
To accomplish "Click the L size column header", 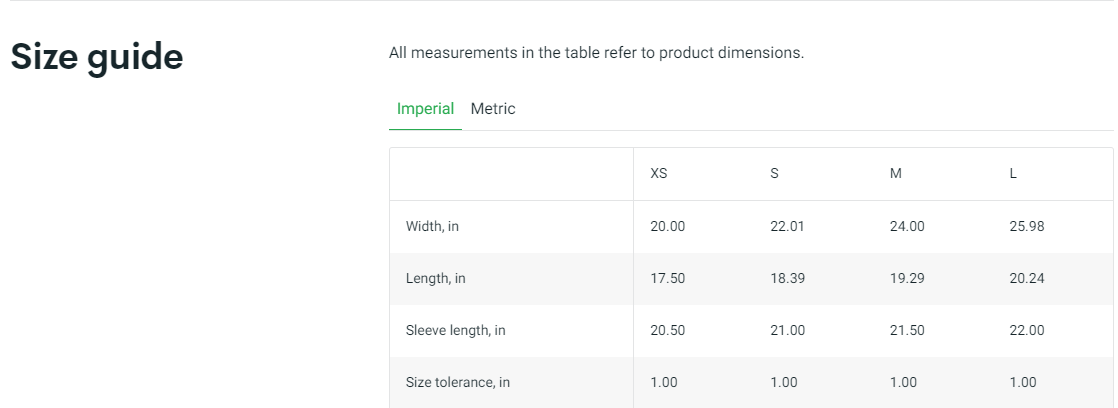I will click(1013, 174).
